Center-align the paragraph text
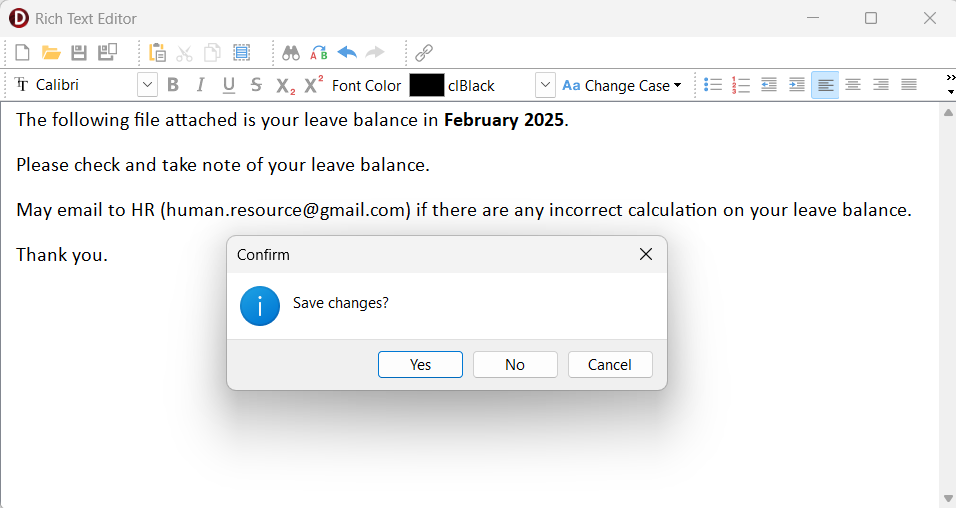This screenshot has height=508, width=956. [853, 85]
